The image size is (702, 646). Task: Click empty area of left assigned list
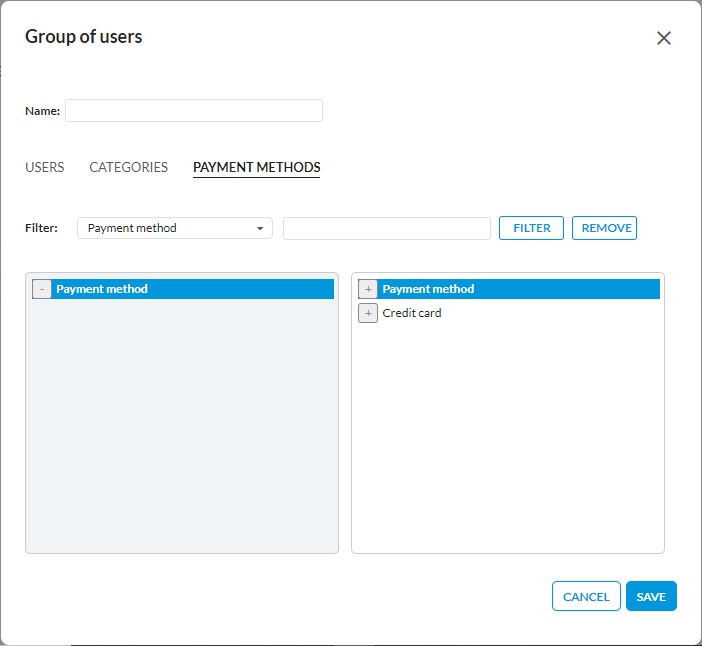tap(181, 430)
